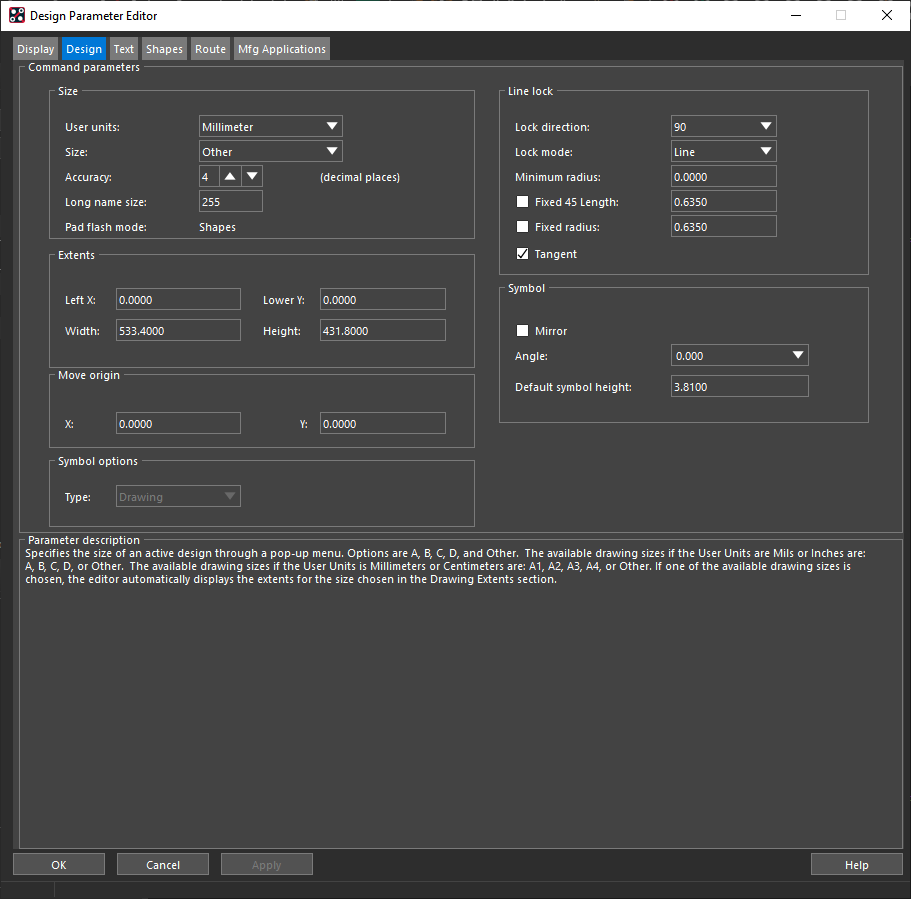Open the disabled Symbol Type dropdown
911x899 pixels.
[x=178, y=496]
